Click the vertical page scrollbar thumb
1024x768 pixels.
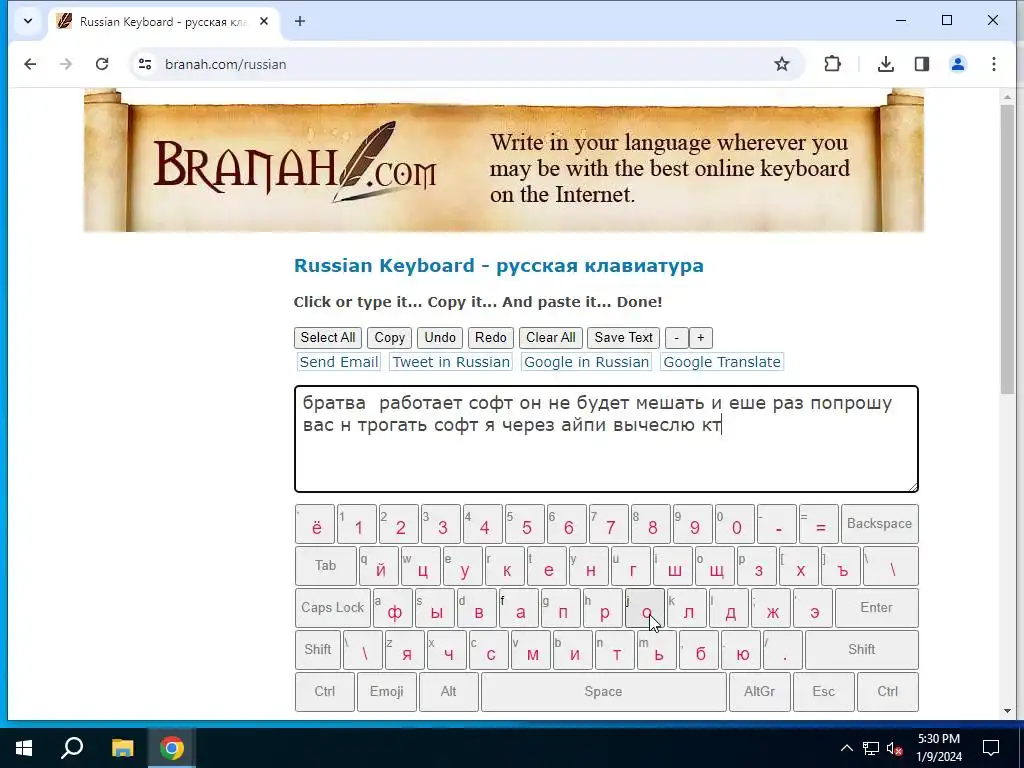pos(1007,248)
